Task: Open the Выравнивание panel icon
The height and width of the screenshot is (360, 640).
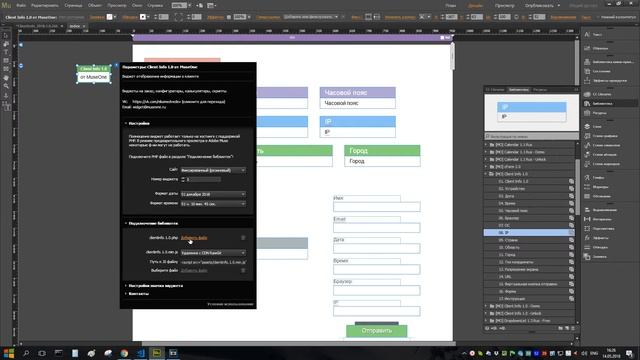Action: click(x=587, y=210)
